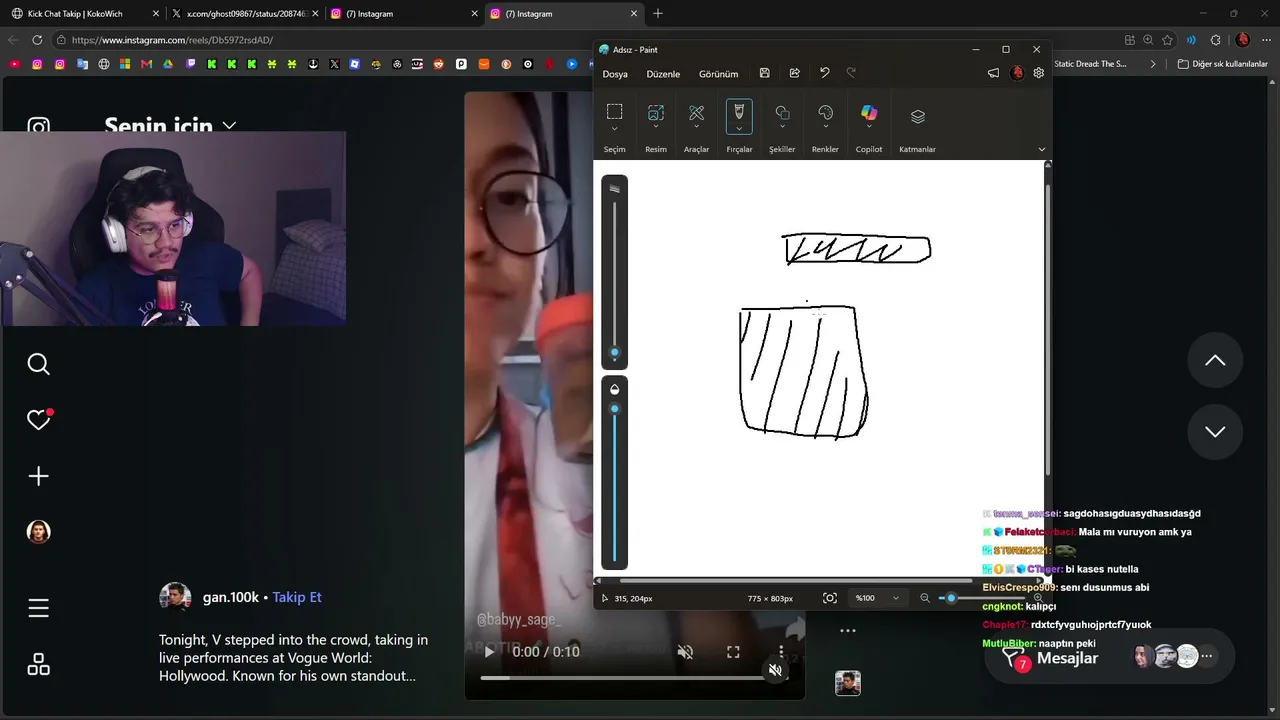1280x720 pixels.
Task: Expand the Şekiller options arrow
Action: pyautogui.click(x=782, y=129)
